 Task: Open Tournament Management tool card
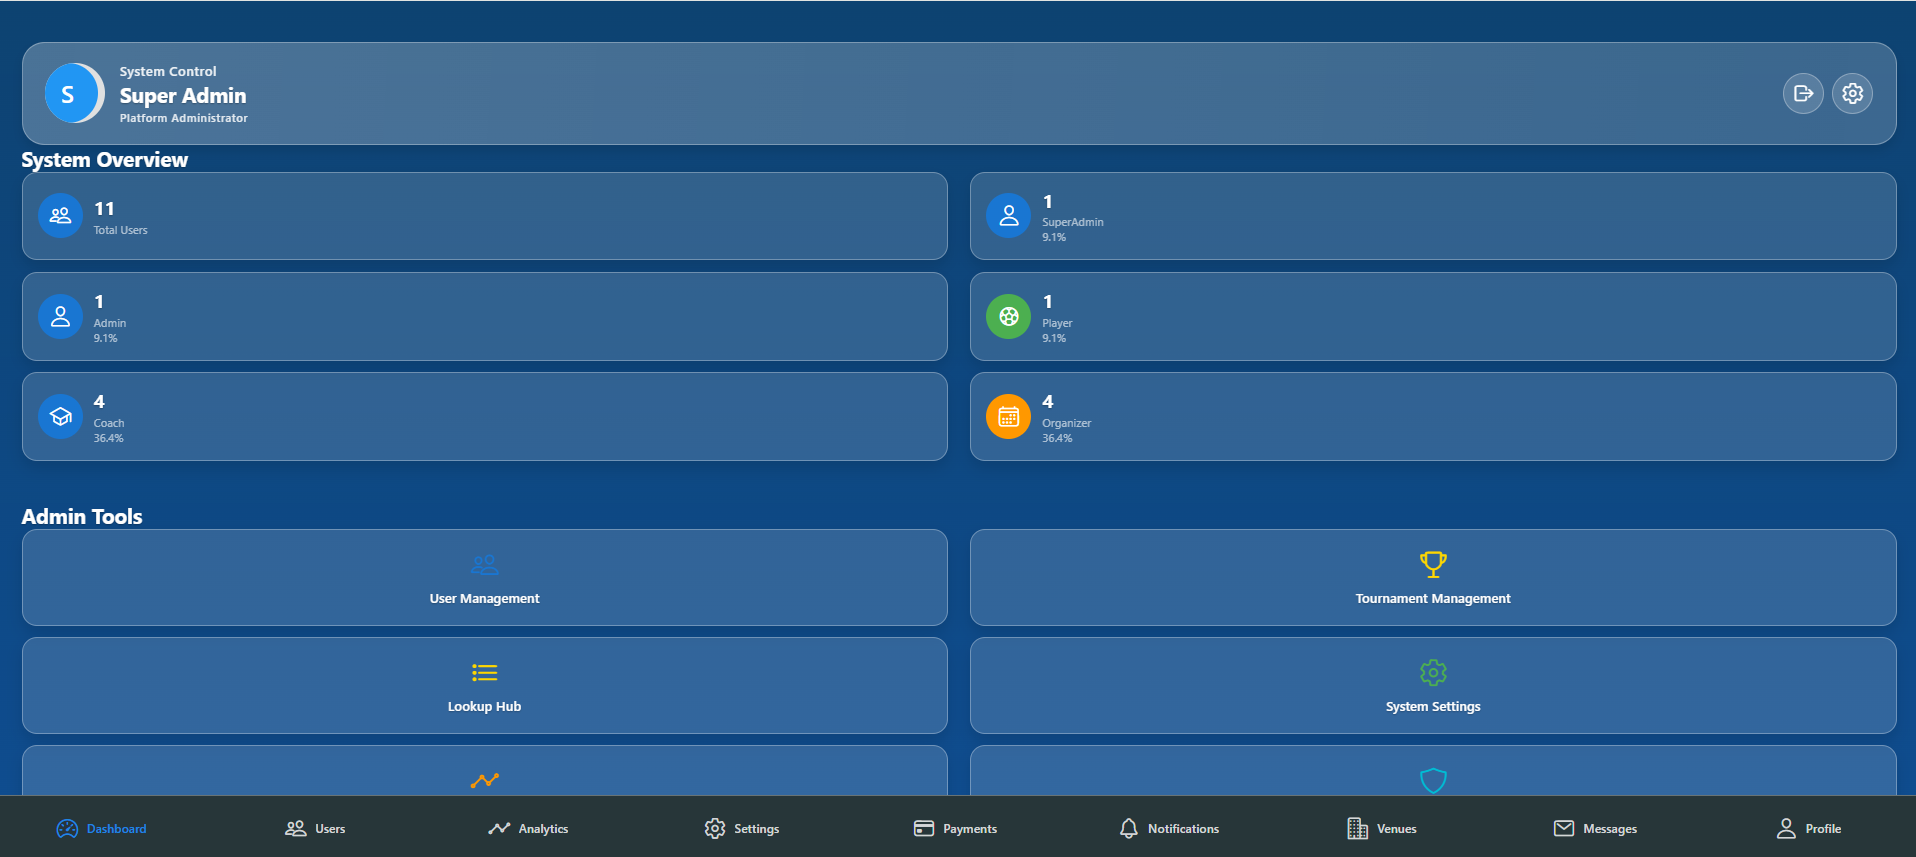point(1432,578)
